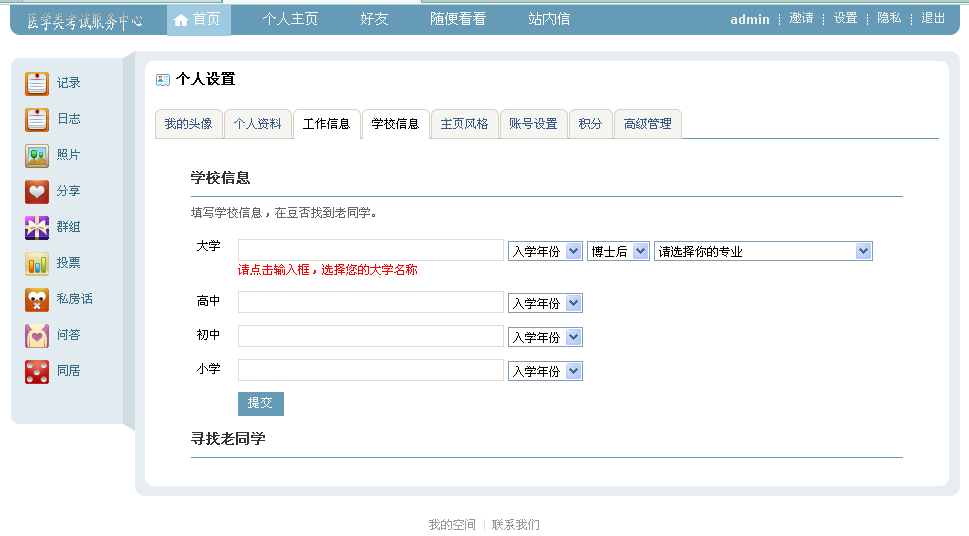Open 个人主页 in top navigation
Viewport: 969px width, 536px height.
tap(290, 19)
